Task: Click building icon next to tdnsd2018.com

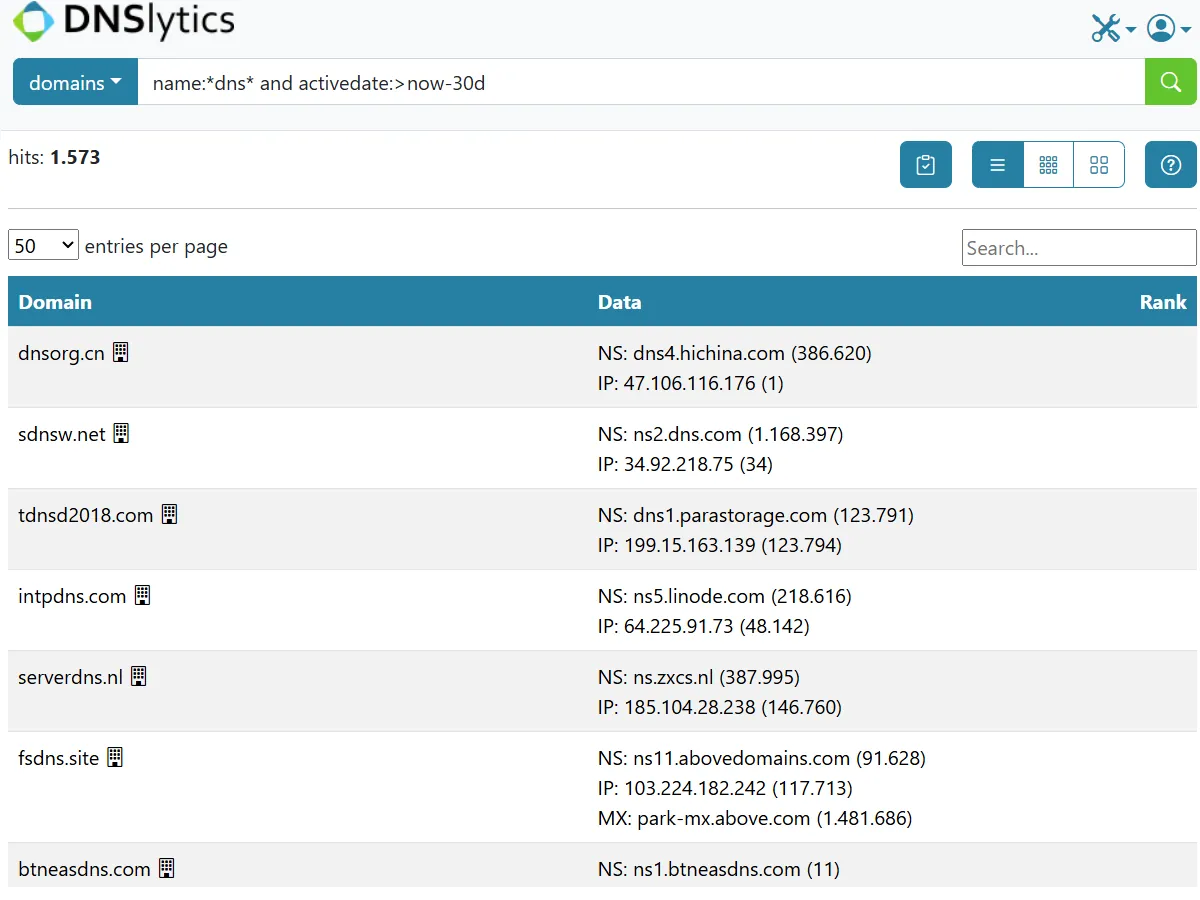Action: [170, 514]
